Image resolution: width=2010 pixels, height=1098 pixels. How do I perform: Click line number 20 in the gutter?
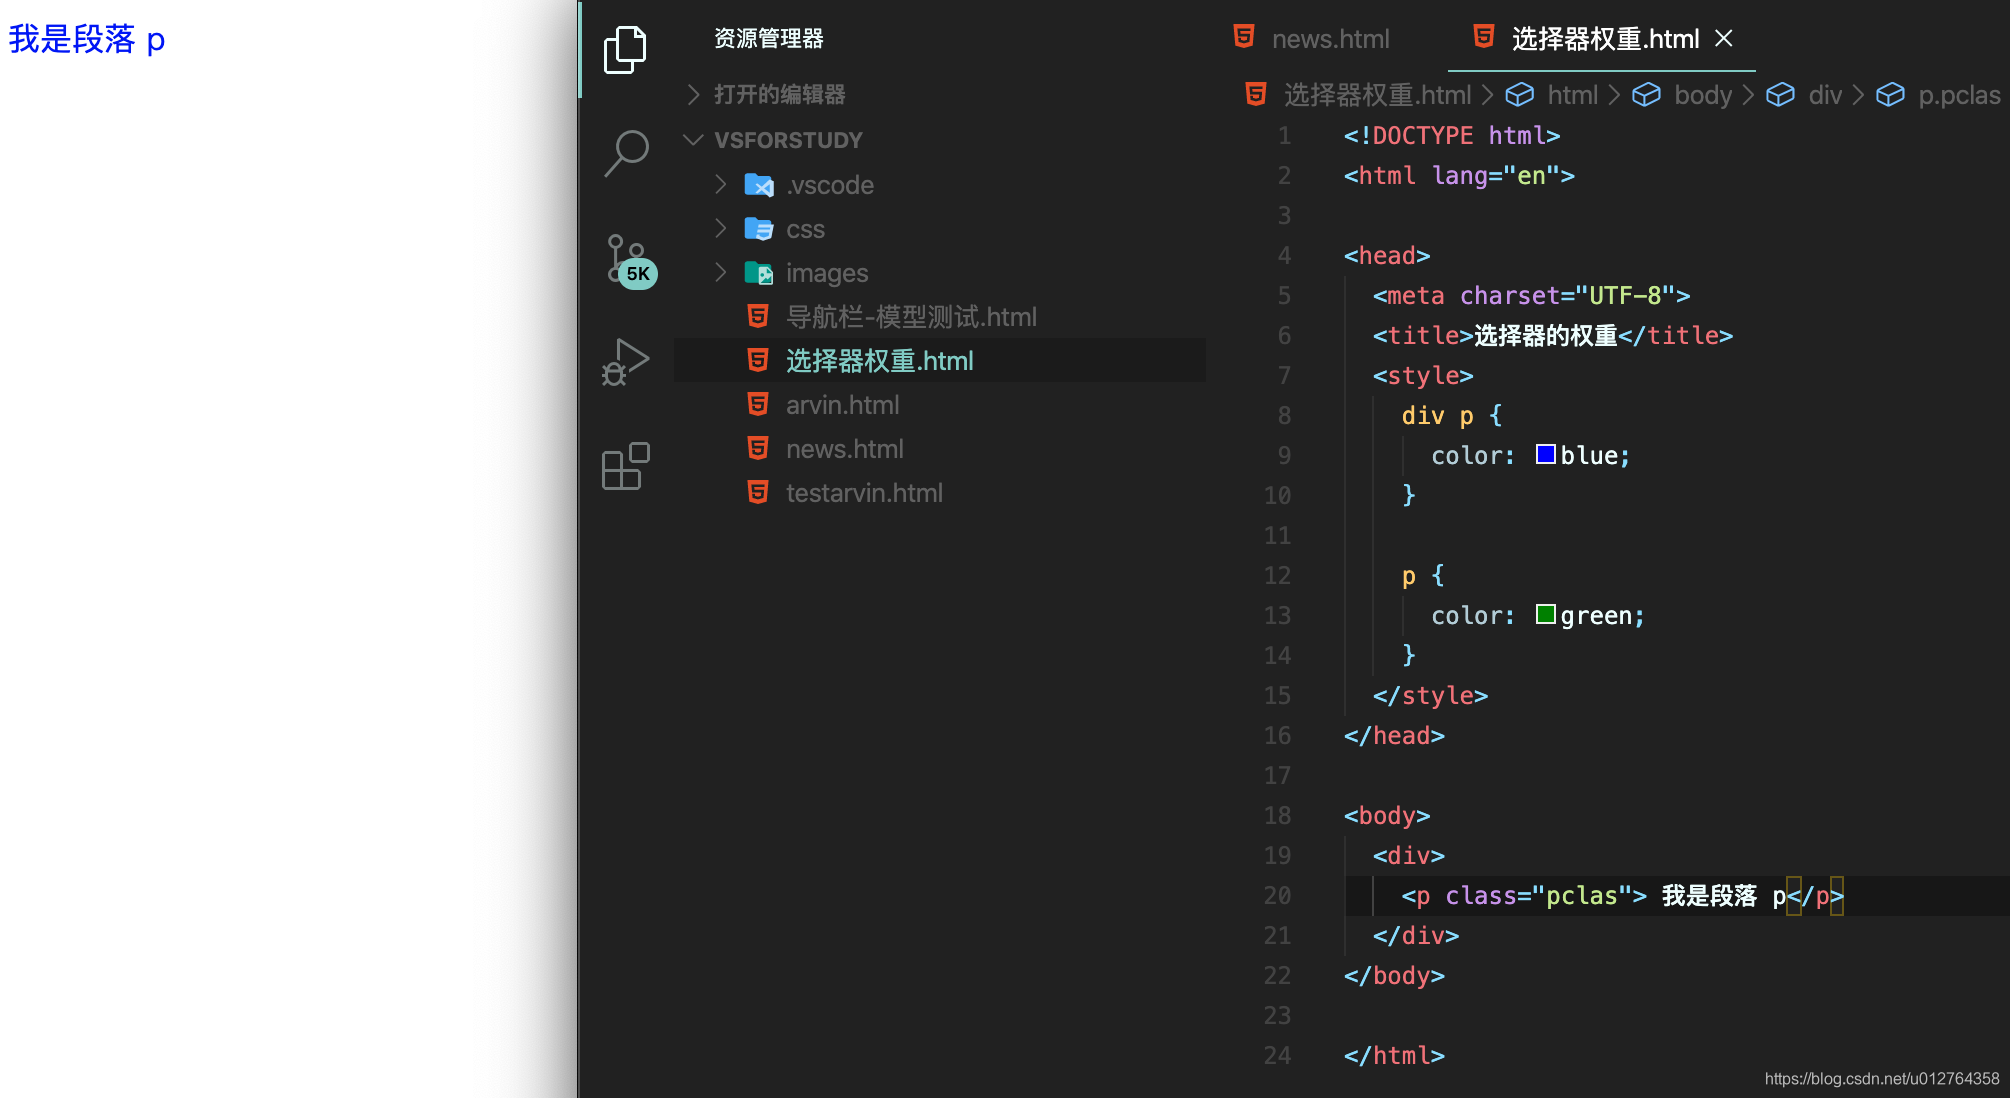pyautogui.click(x=1277, y=895)
